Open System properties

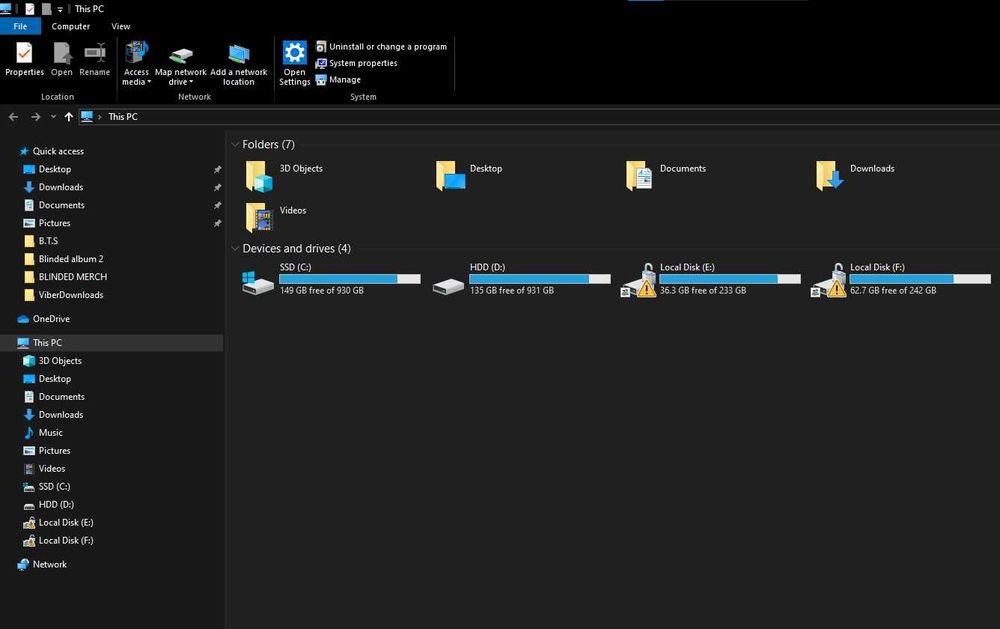[357, 63]
